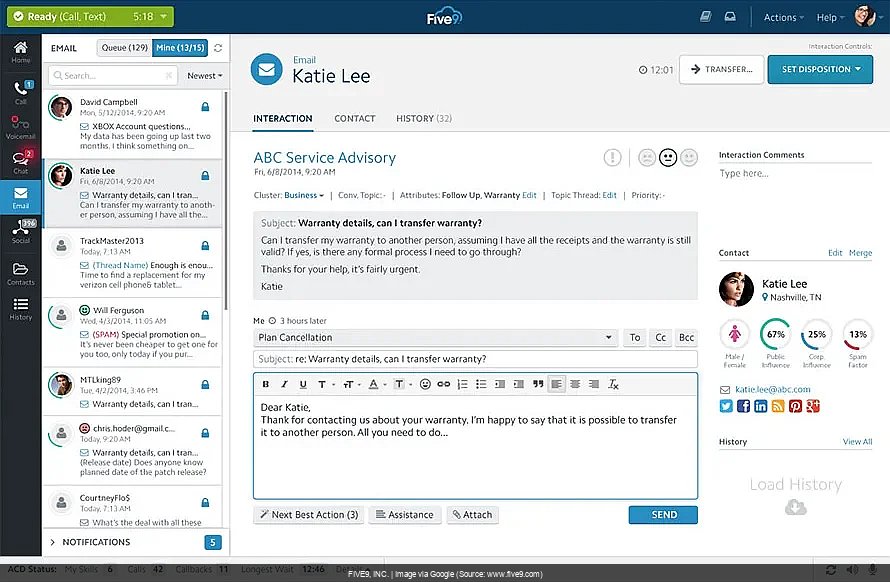The height and width of the screenshot is (582, 890).
Task: Switch to the Queue (129) view
Action: 124,48
